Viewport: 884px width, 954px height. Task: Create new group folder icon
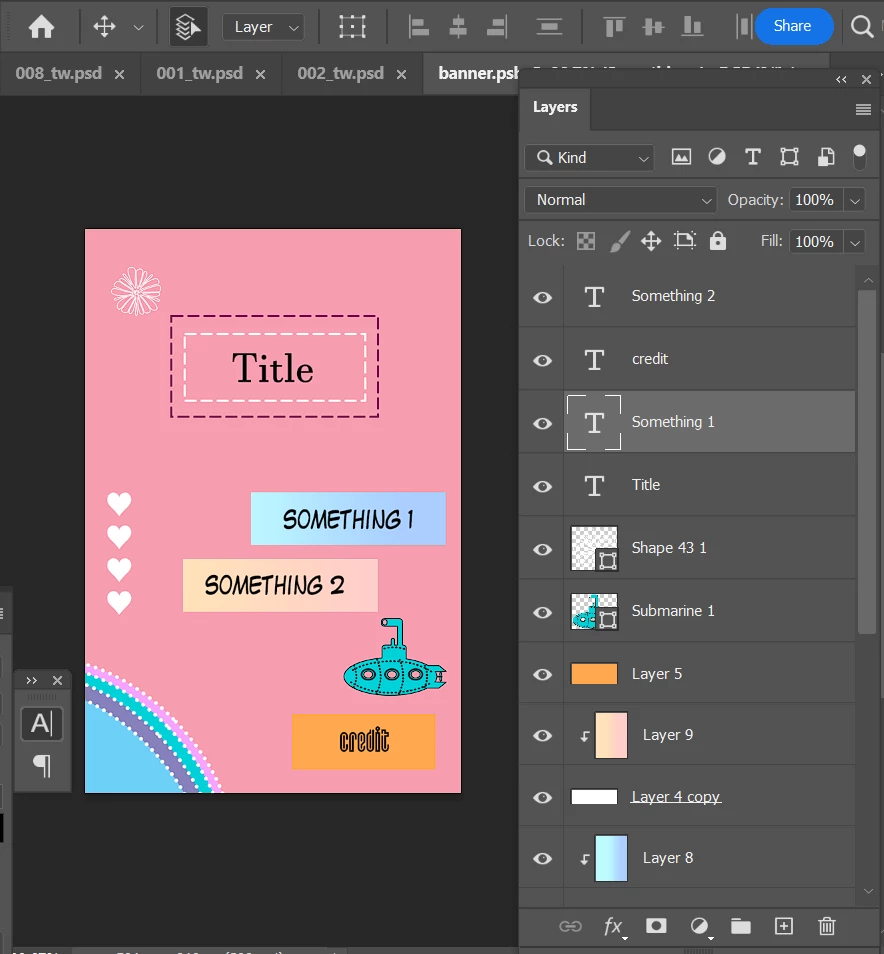point(740,926)
